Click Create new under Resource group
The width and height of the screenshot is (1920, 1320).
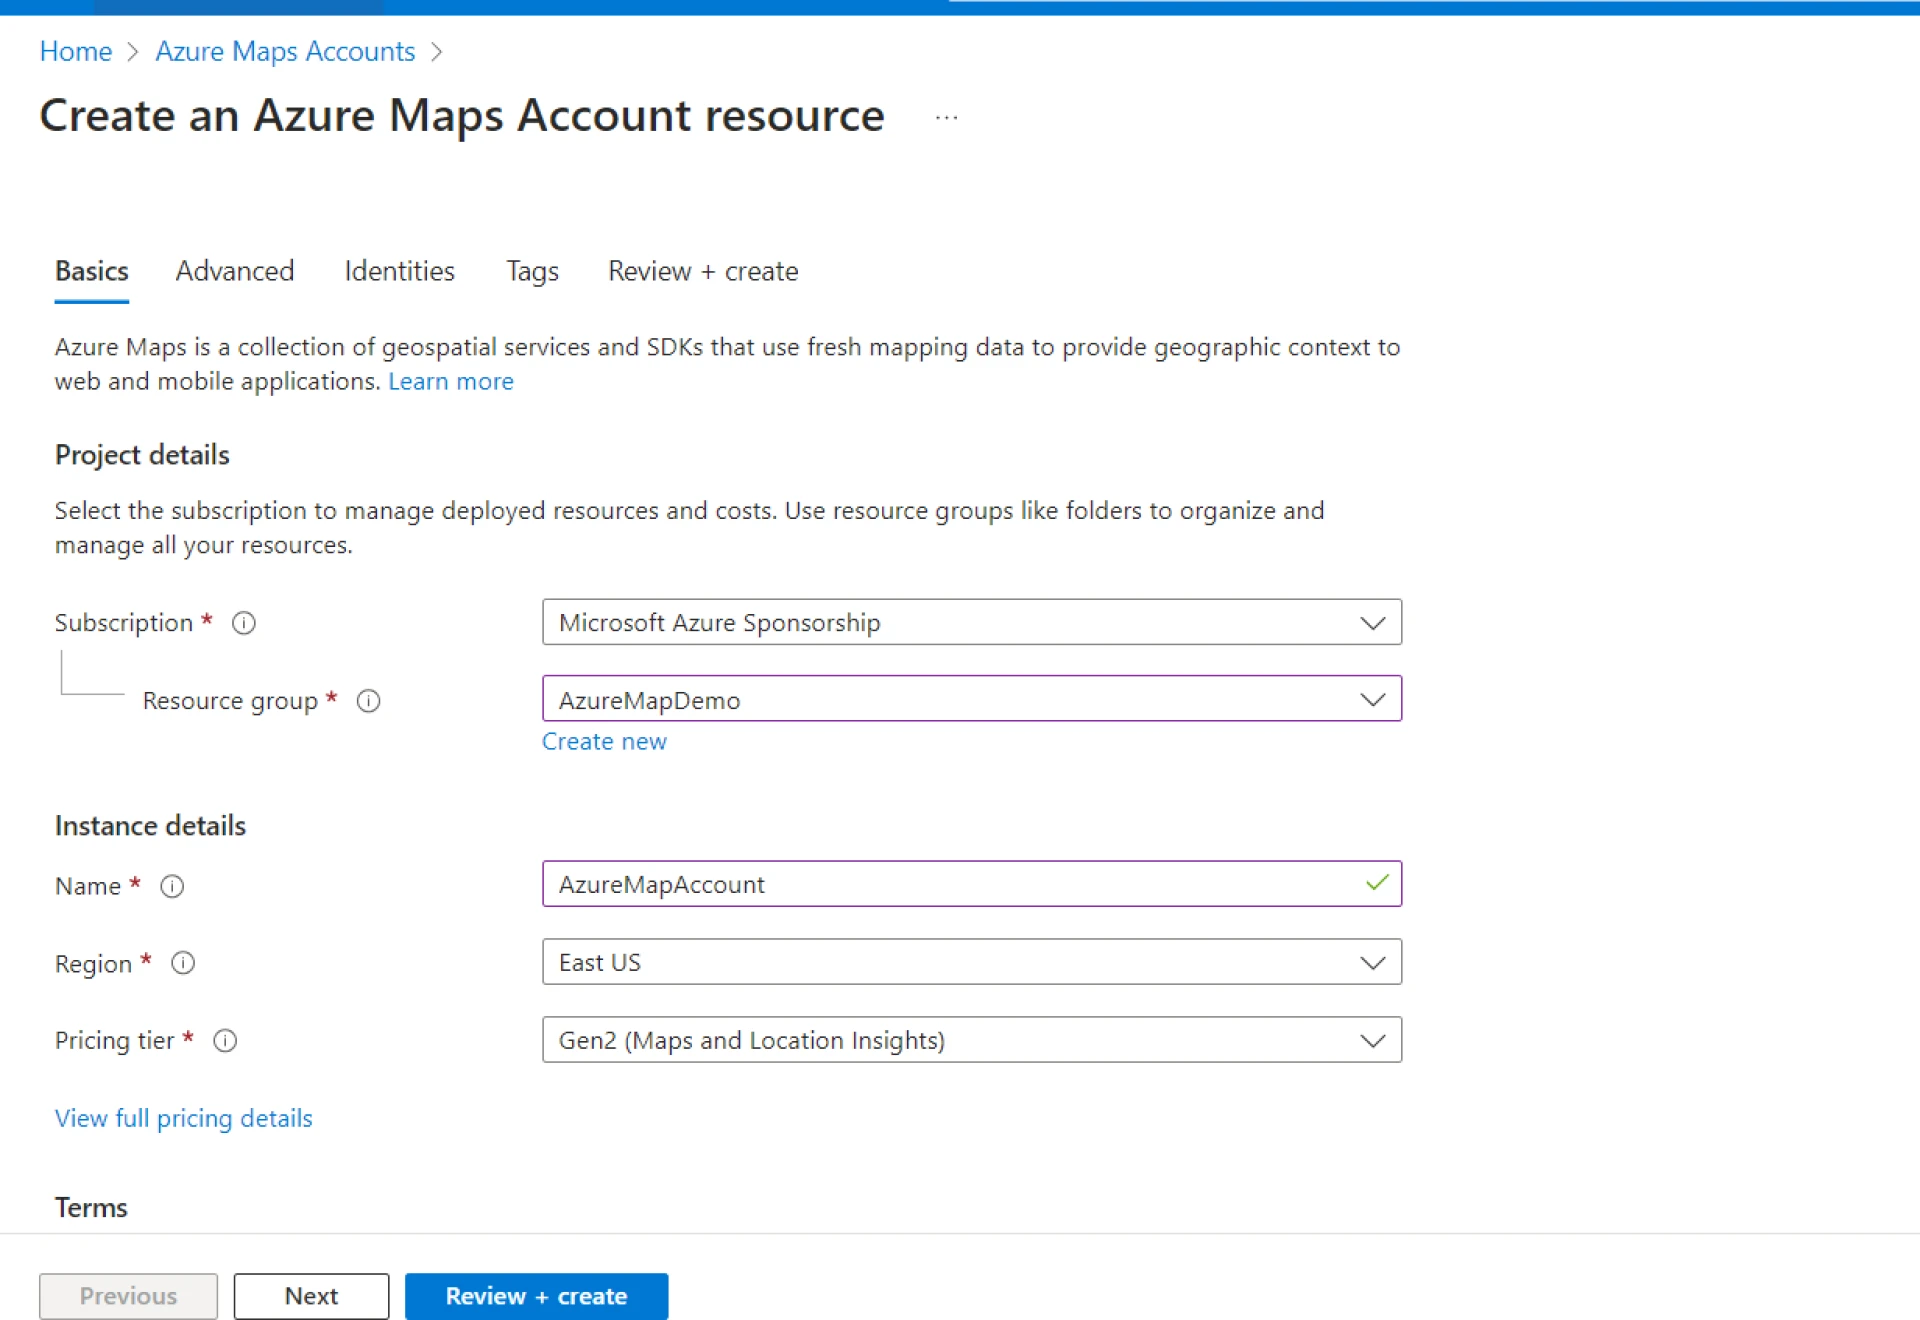[x=604, y=741]
